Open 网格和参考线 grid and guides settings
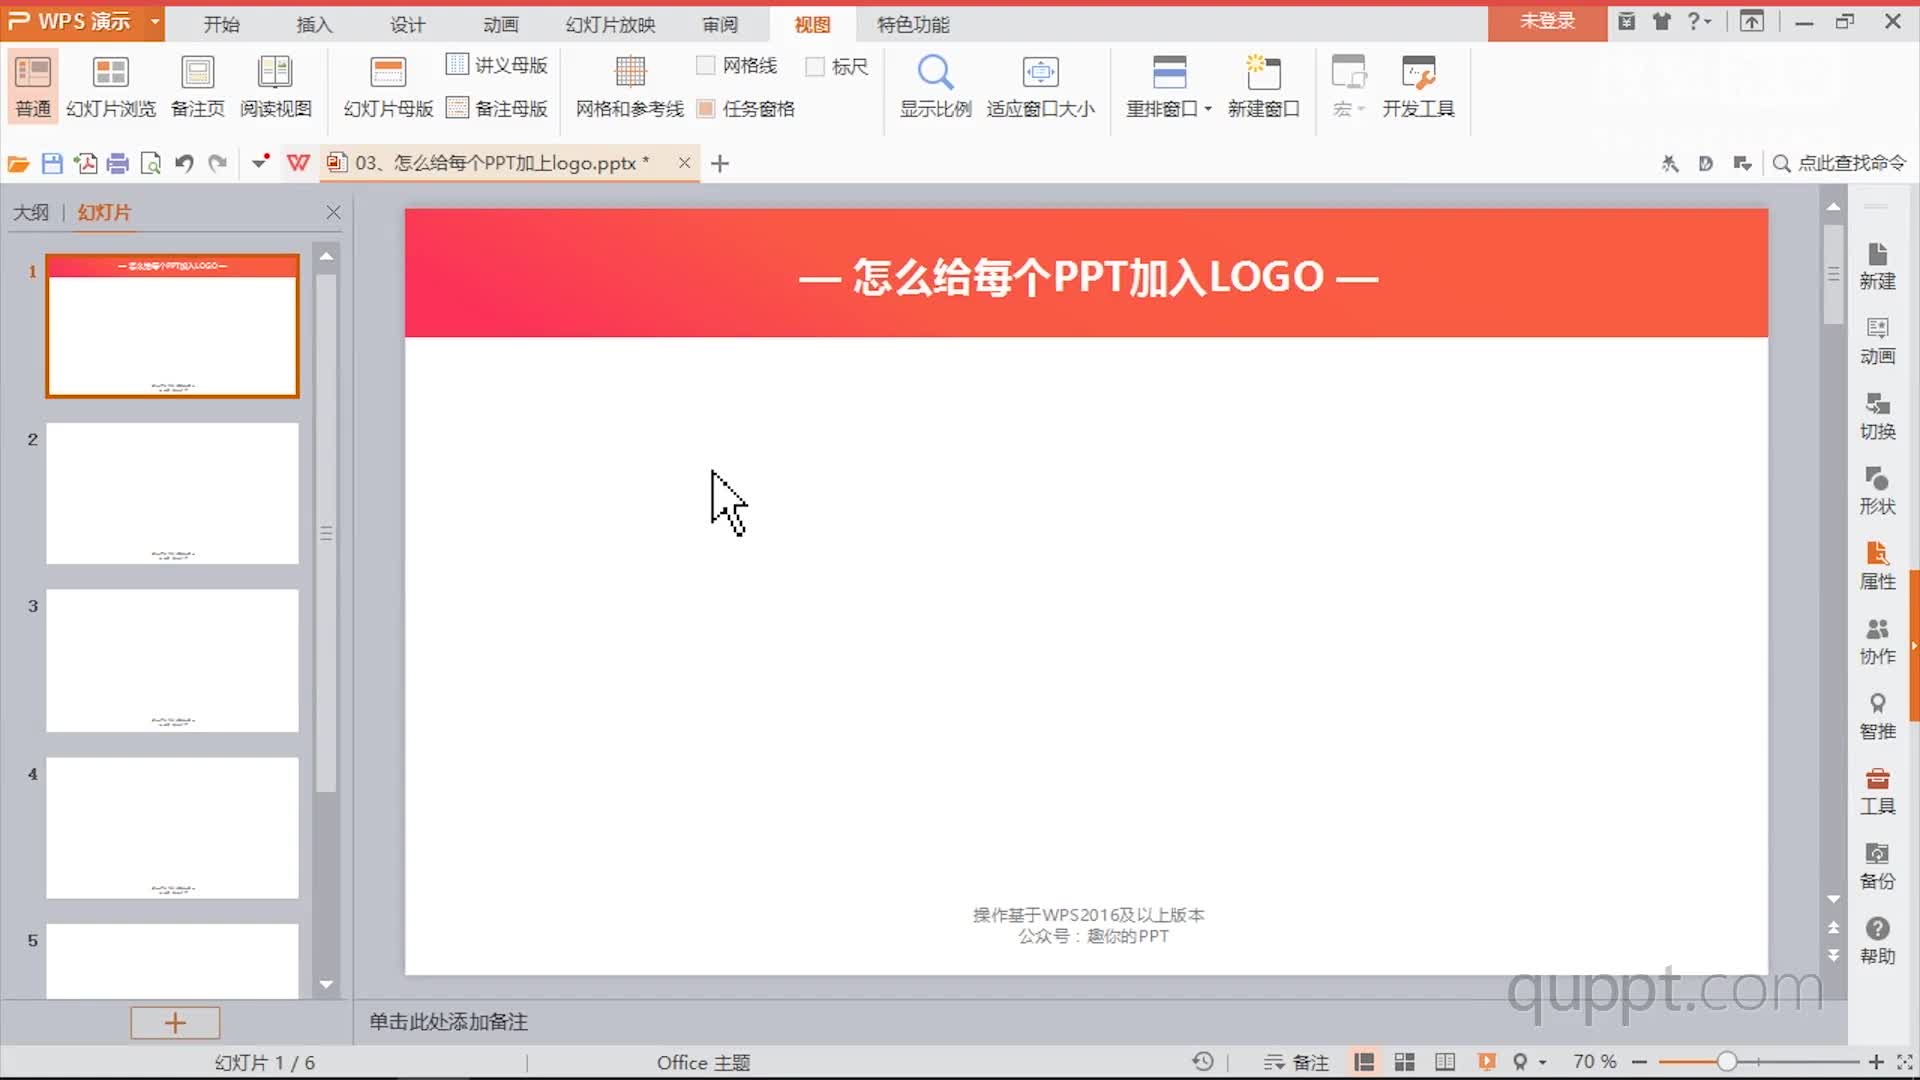Image resolution: width=1920 pixels, height=1080 pixels. tap(629, 87)
